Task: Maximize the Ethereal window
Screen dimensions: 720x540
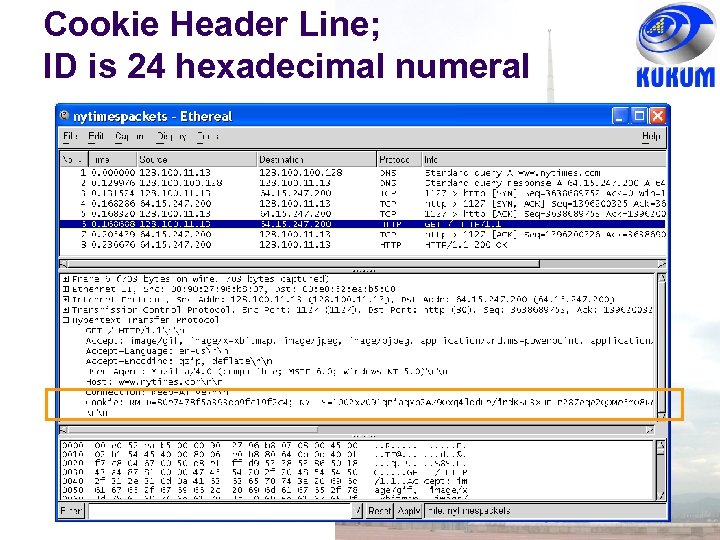Action: (x=638, y=116)
